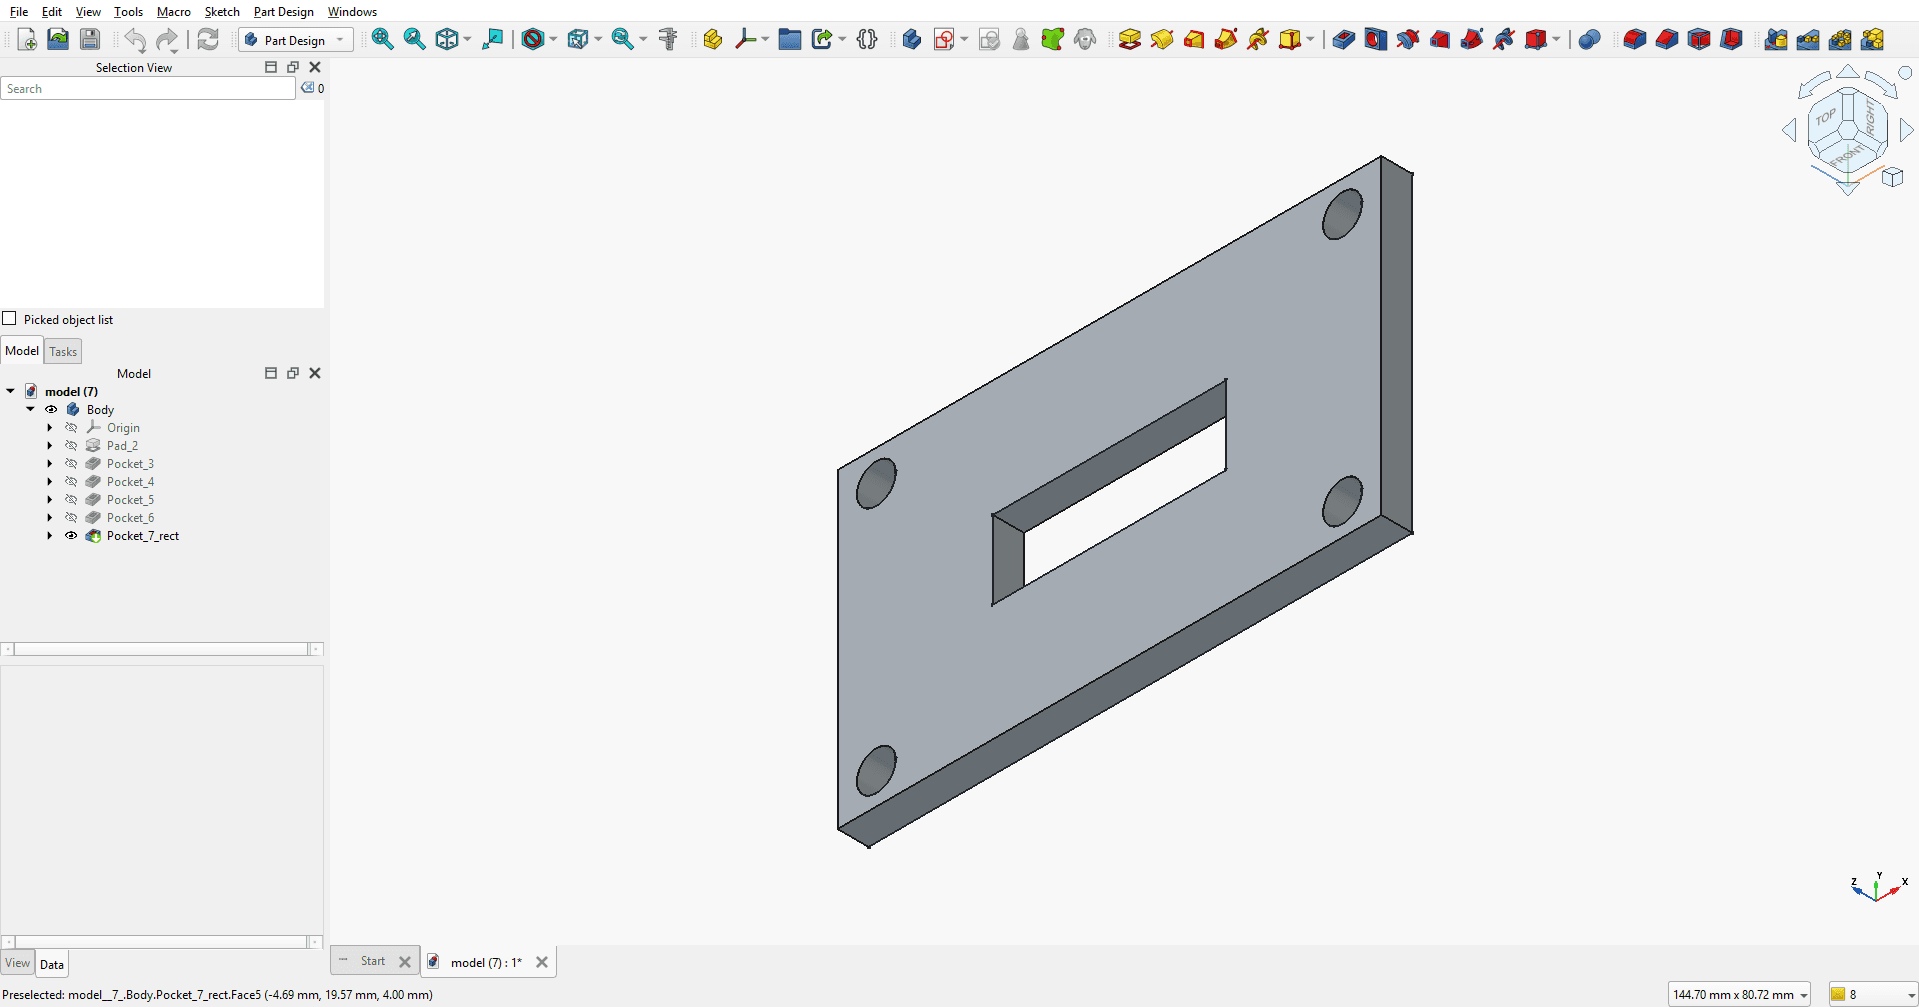Screen dimensions: 1919x1007
Task: Switch to the isometric view cube icon
Action: [x=447, y=40]
